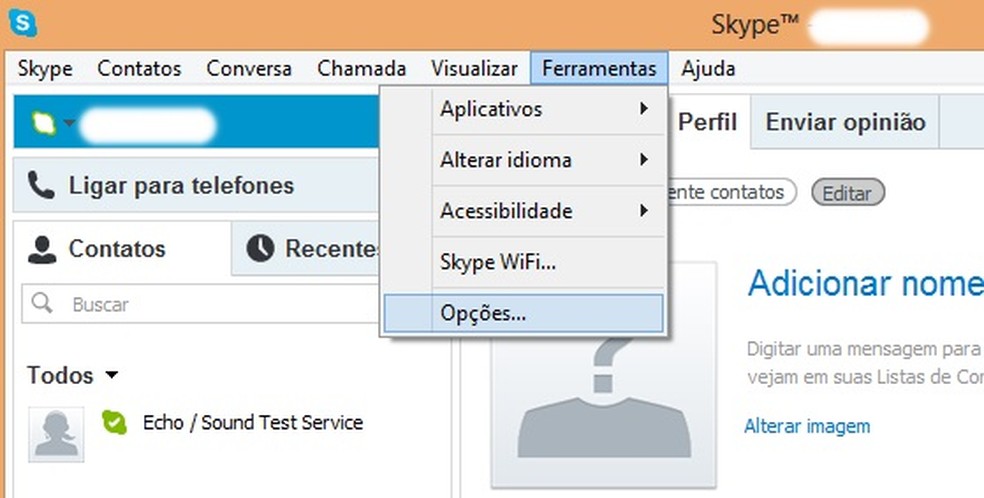The width and height of the screenshot is (984, 498).
Task: Switch to the Enviar opinião tab
Action: coord(845,122)
